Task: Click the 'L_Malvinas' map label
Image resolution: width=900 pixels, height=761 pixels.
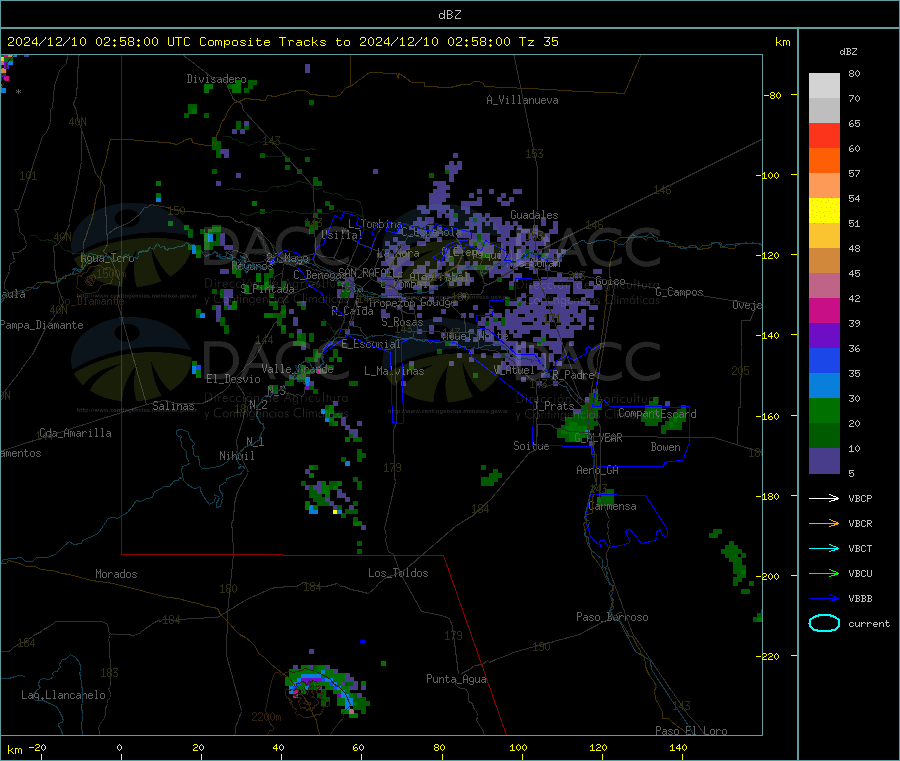Action: [394, 371]
